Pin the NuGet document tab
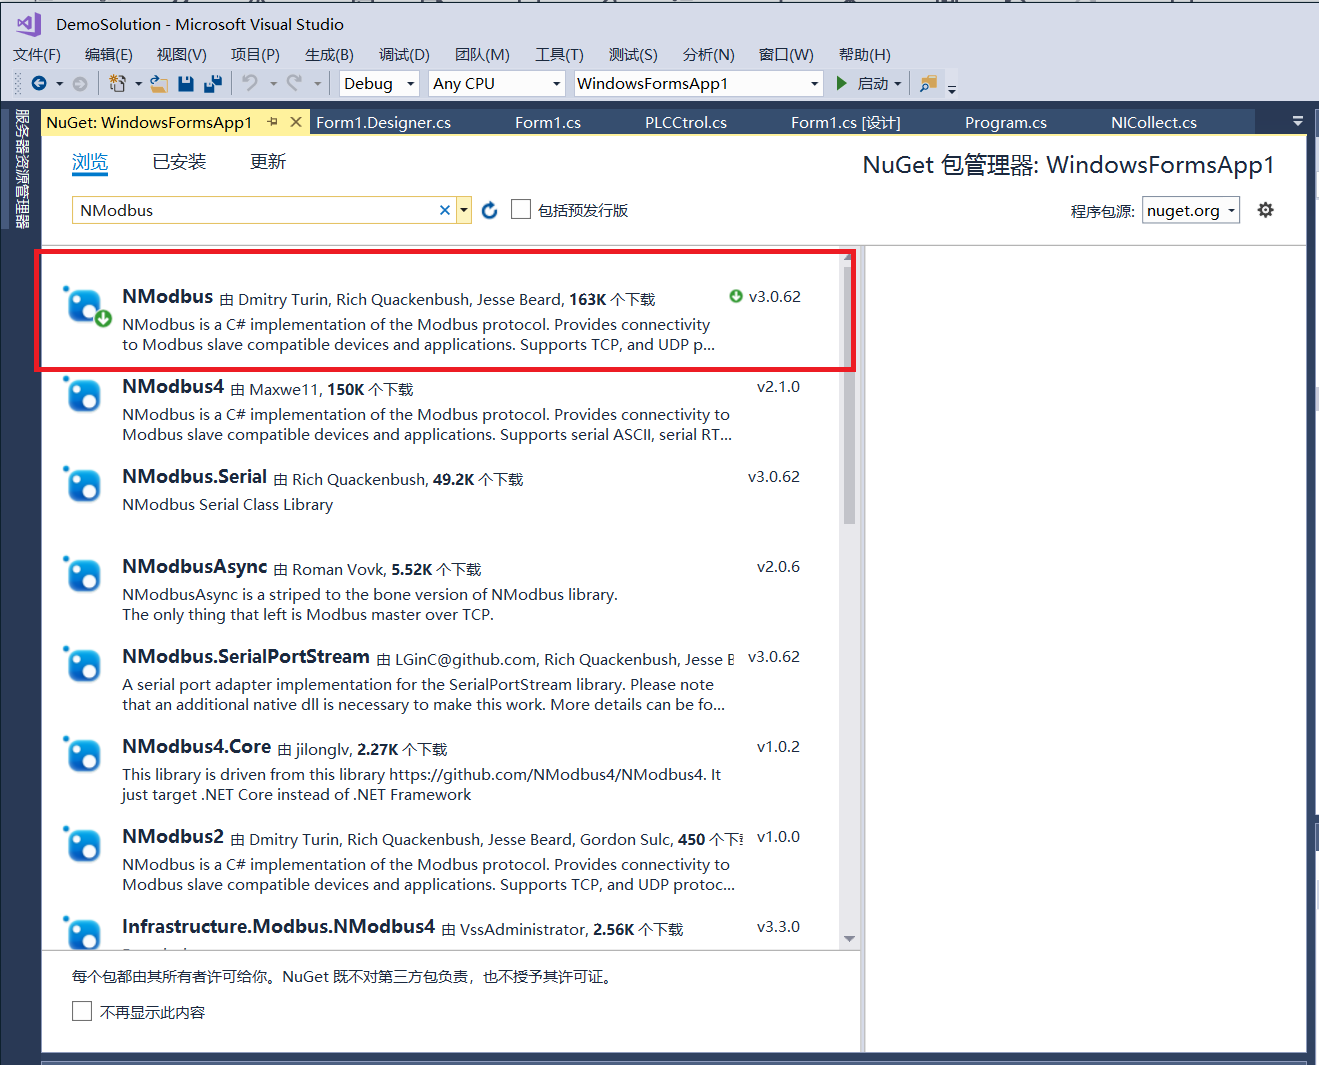This screenshot has height=1065, width=1319. pos(273,122)
